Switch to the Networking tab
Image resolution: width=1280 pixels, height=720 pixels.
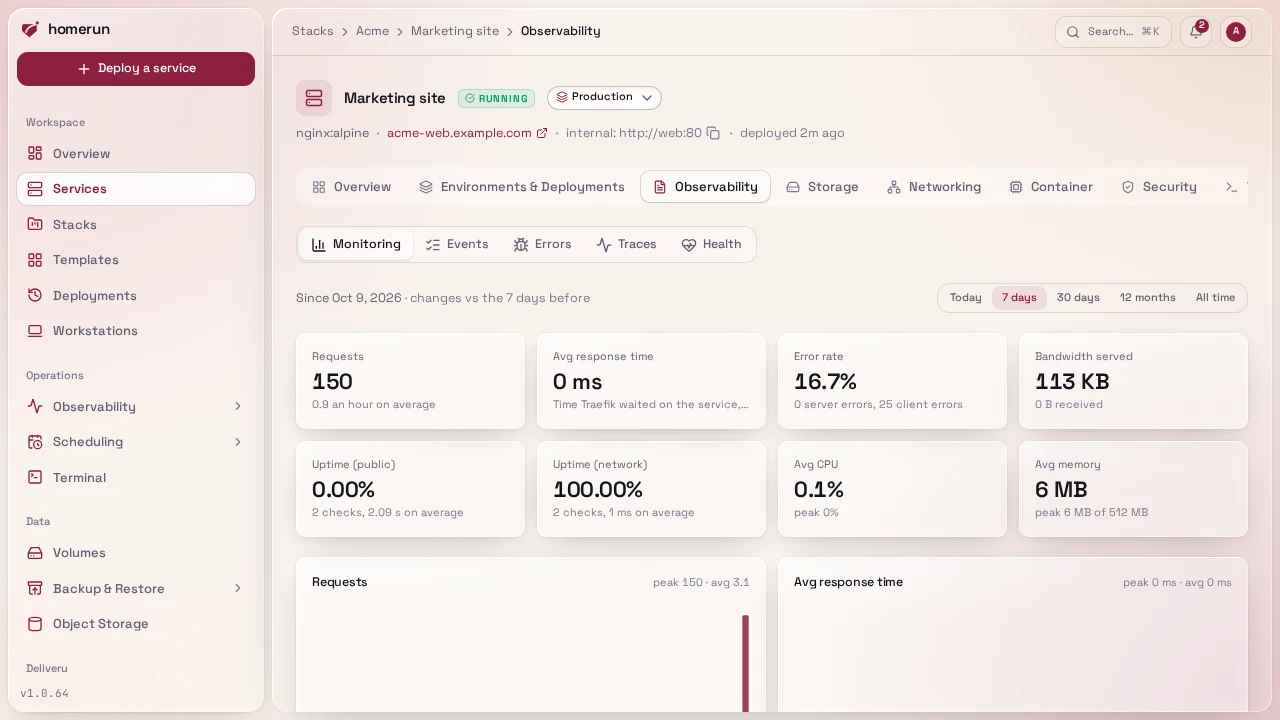(x=934, y=187)
